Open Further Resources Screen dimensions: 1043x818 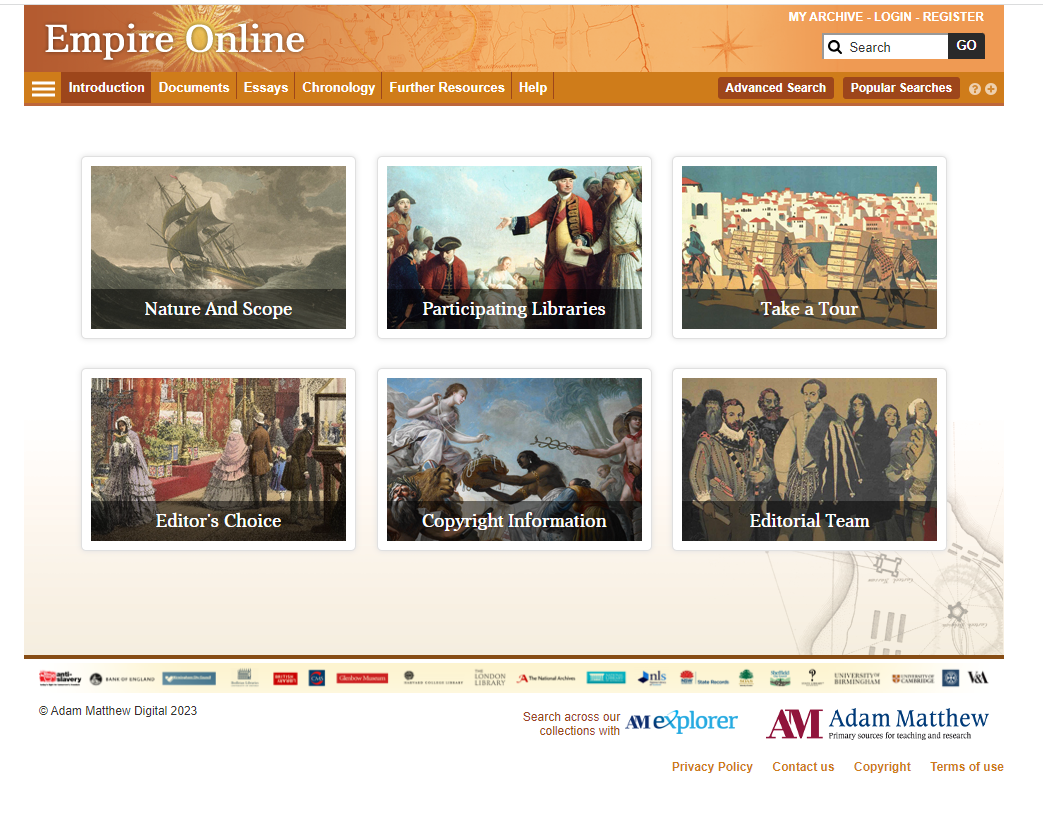click(446, 88)
